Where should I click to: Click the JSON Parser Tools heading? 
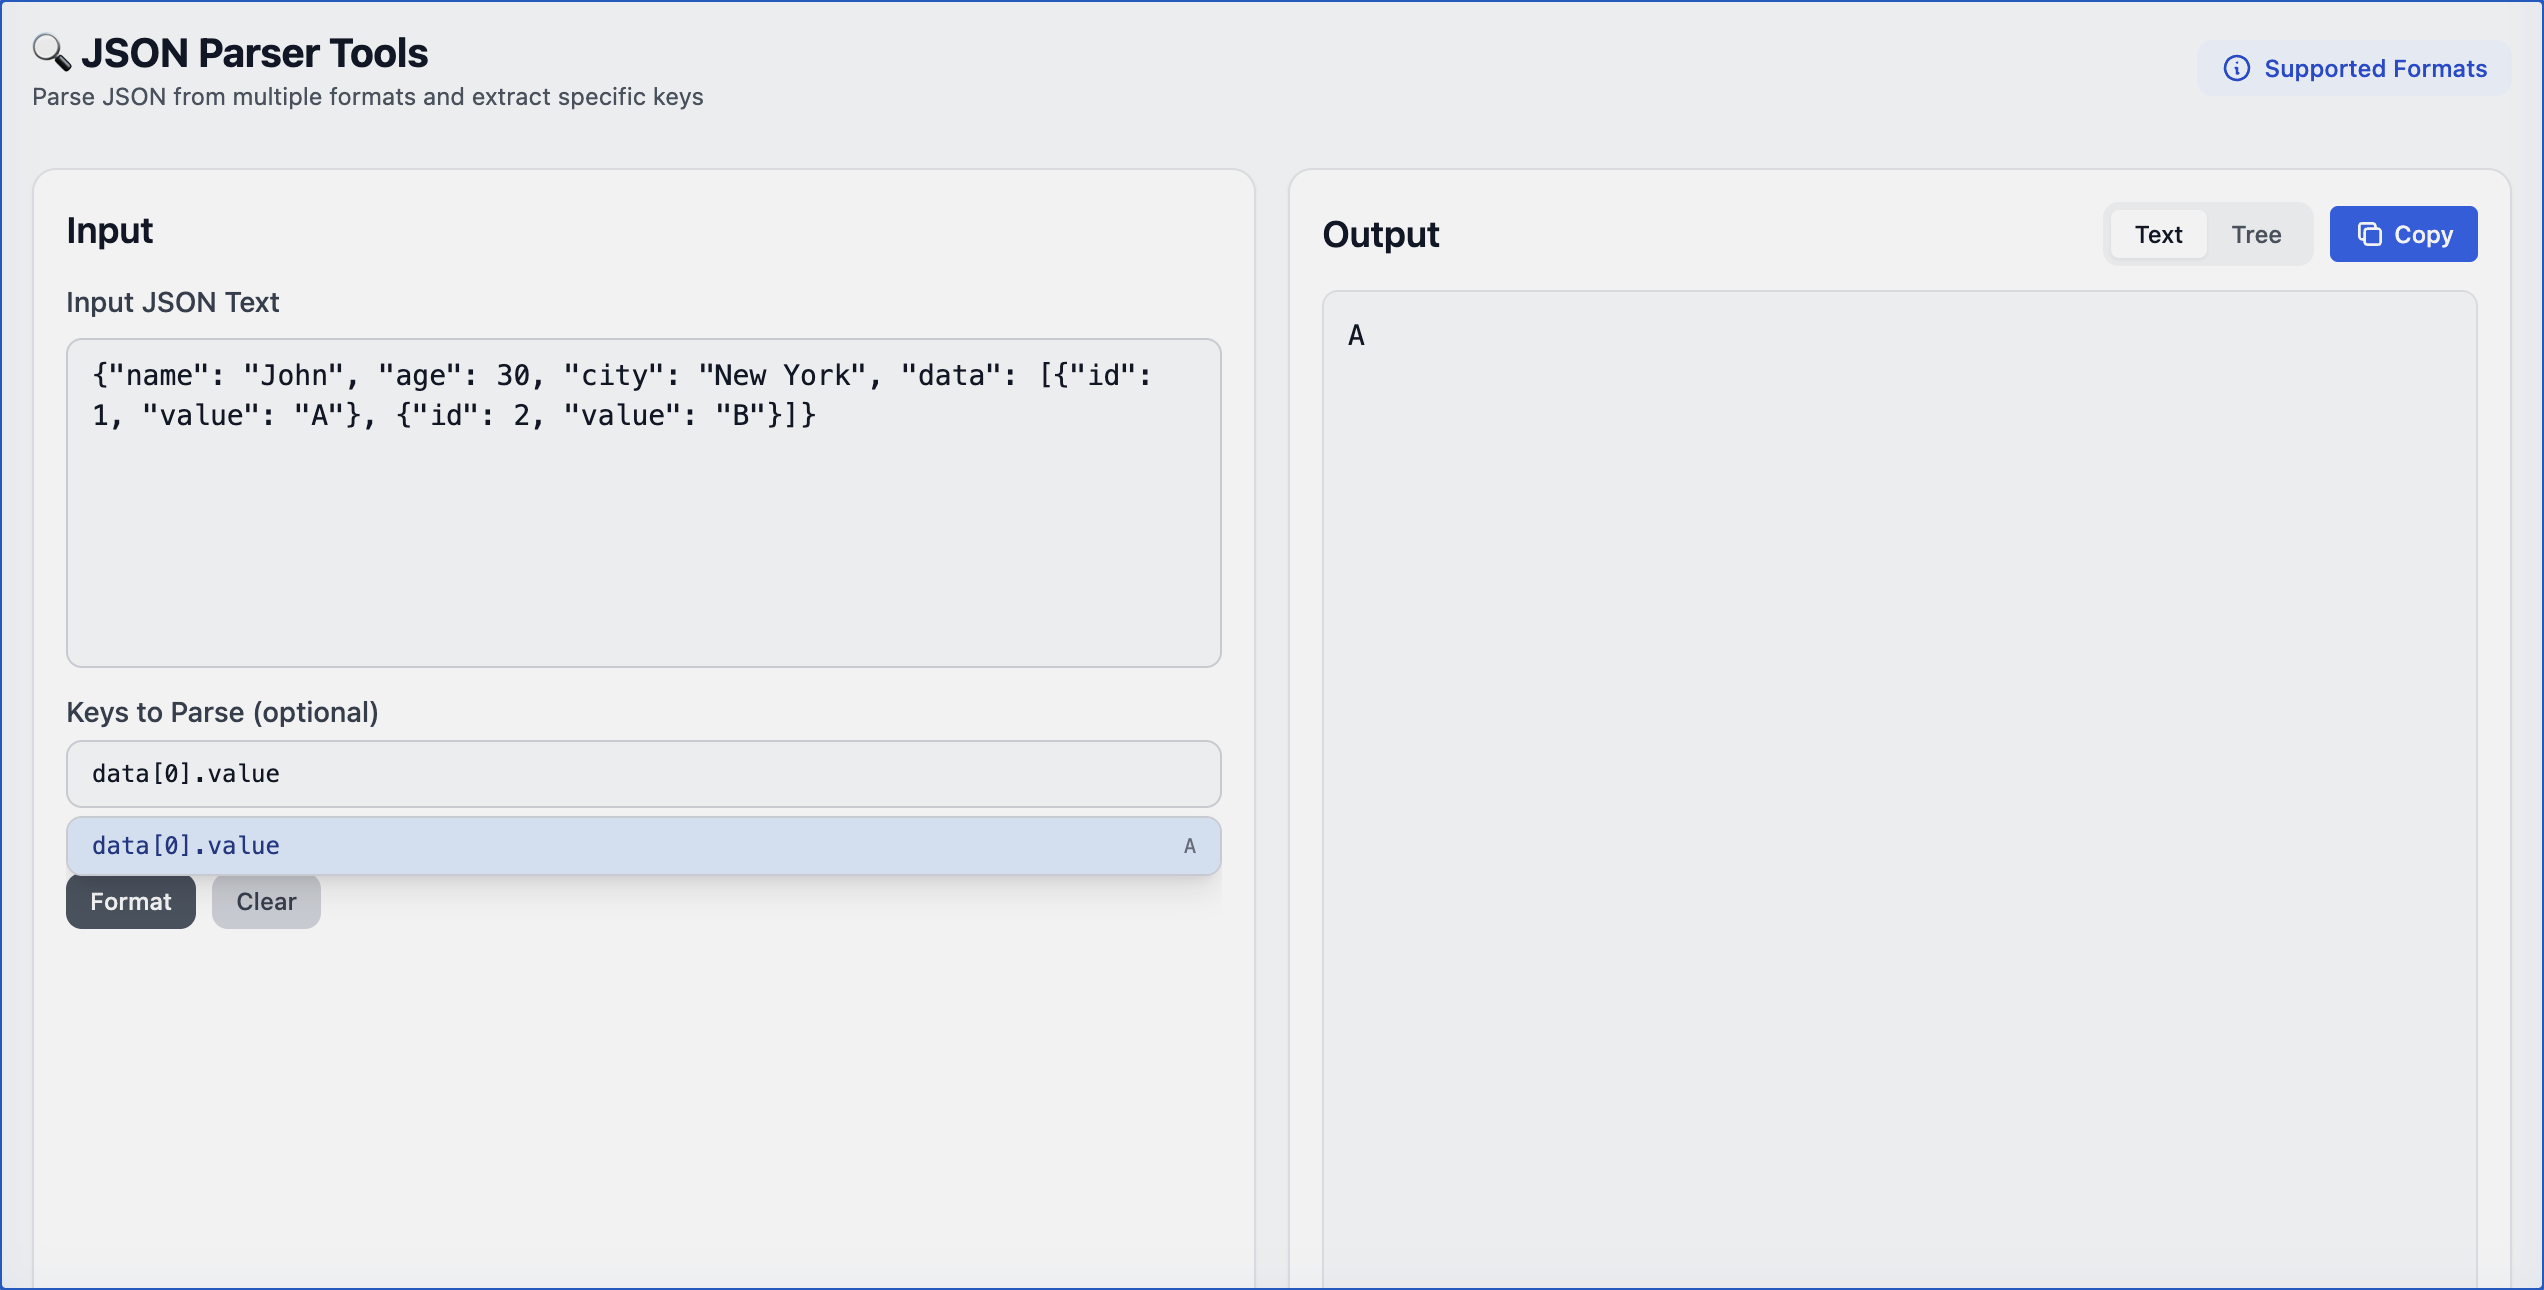[256, 51]
